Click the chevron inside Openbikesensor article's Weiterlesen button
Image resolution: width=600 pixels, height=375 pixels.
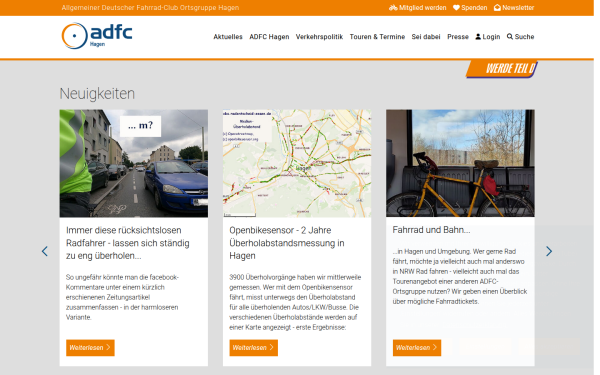pos(272,347)
